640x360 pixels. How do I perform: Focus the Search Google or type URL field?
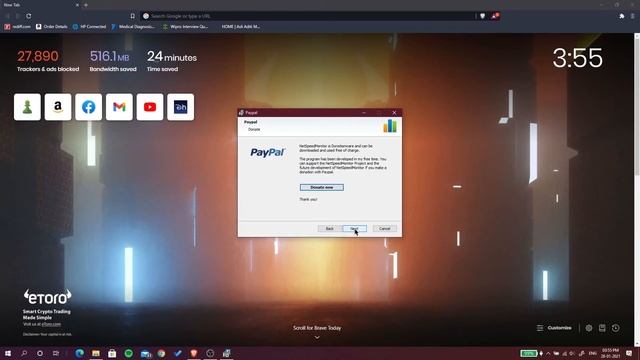pyautogui.click(x=308, y=16)
